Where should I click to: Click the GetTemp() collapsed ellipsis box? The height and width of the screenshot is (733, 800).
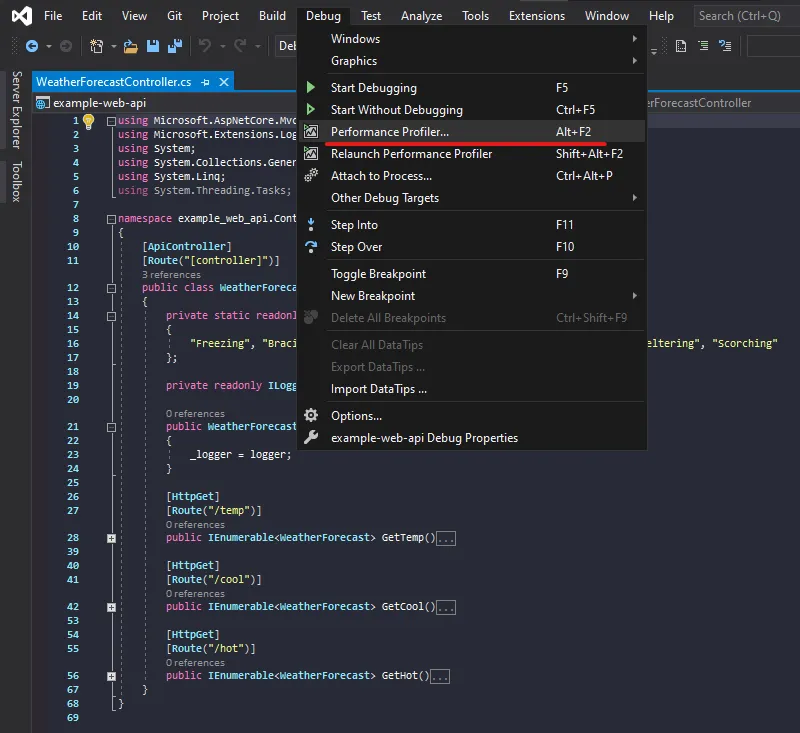point(446,539)
